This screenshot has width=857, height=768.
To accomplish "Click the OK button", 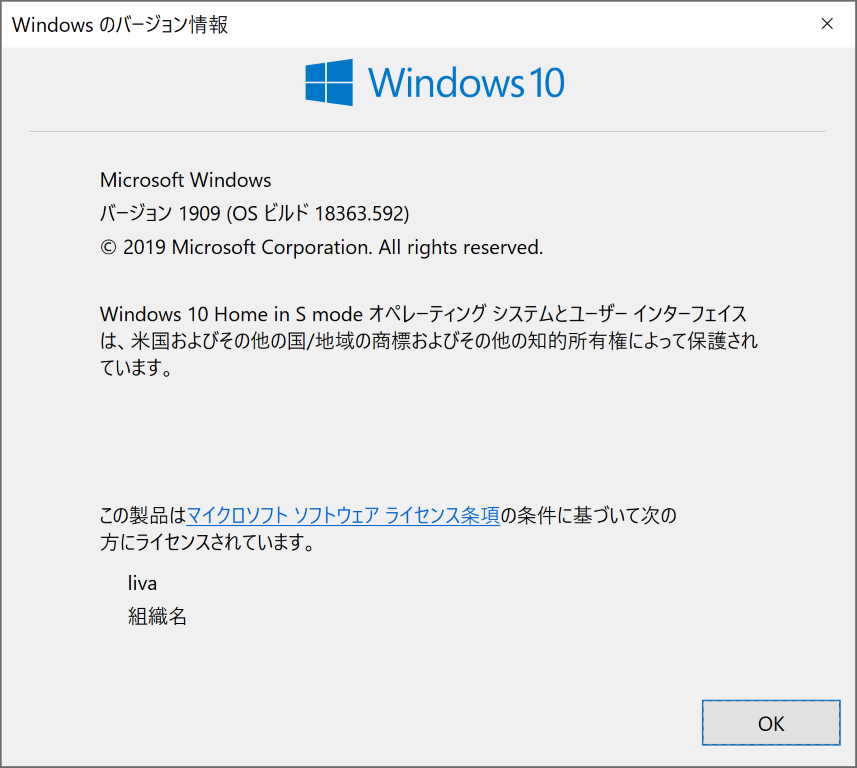I will click(x=771, y=723).
